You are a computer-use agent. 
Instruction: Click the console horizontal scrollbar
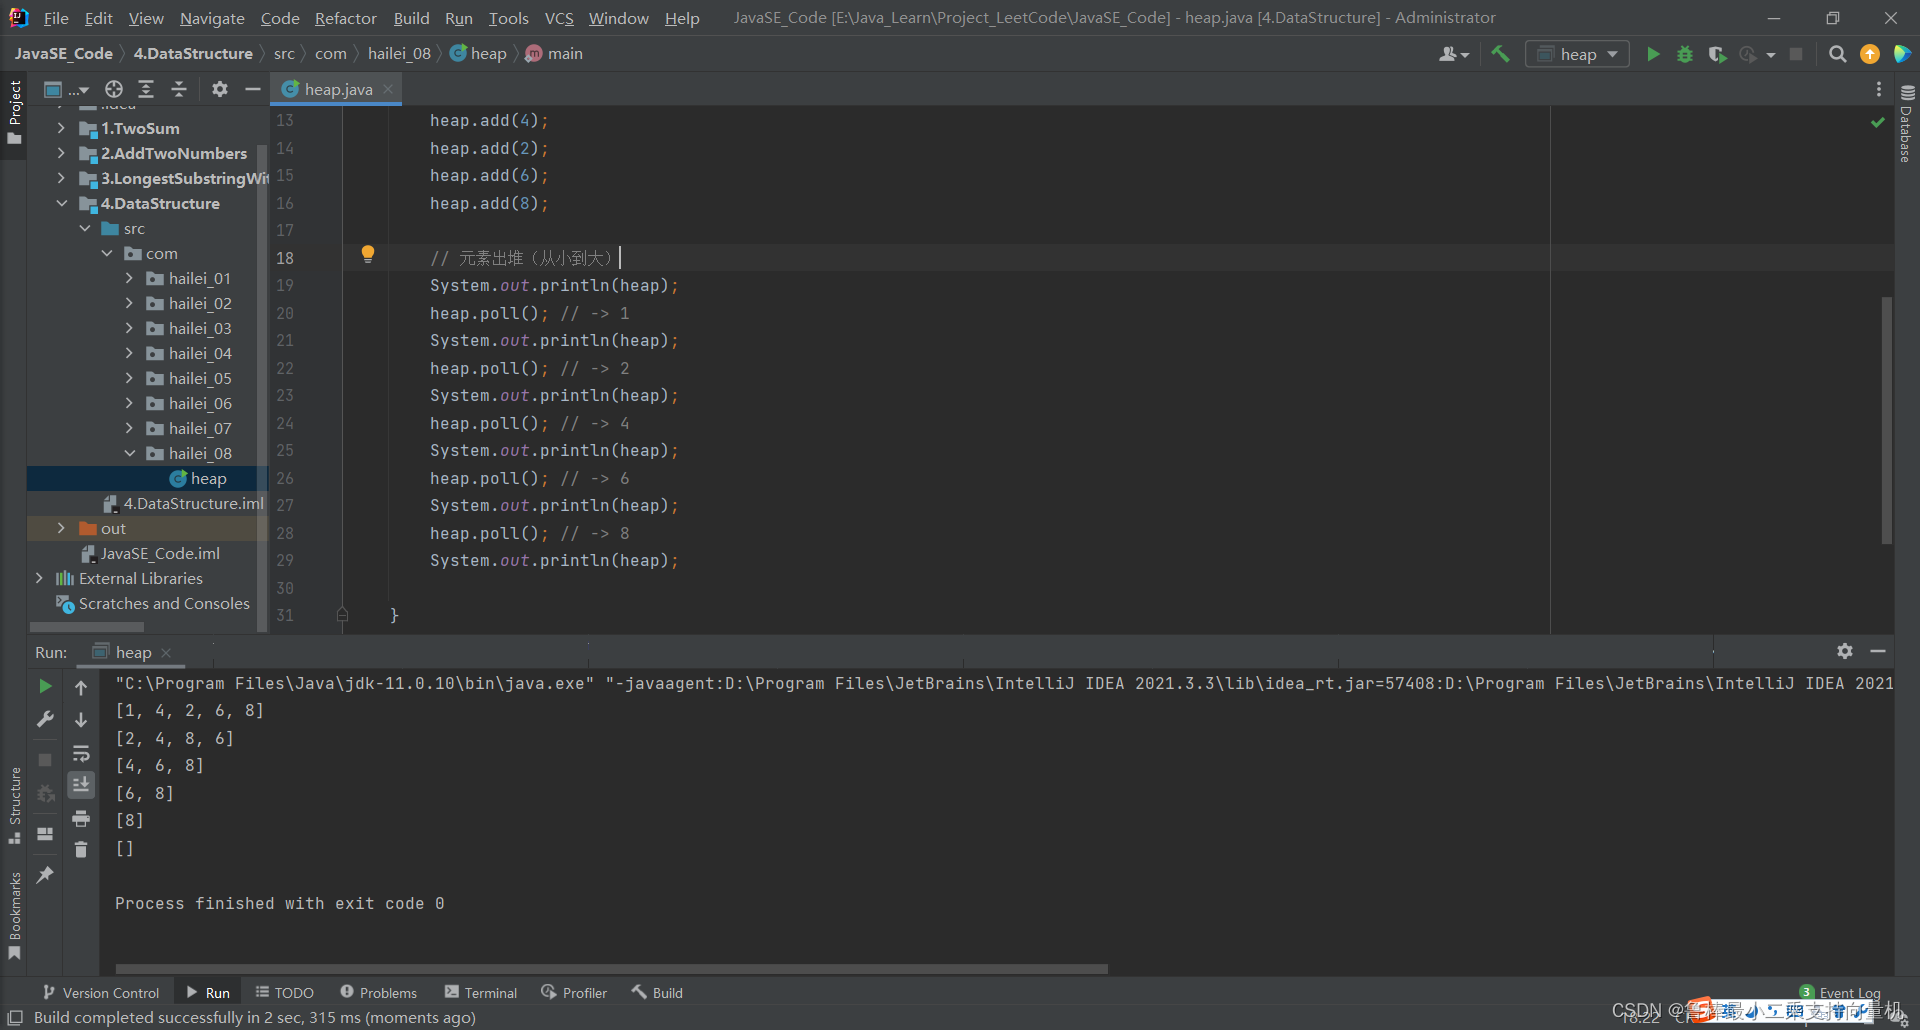[x=611, y=968]
